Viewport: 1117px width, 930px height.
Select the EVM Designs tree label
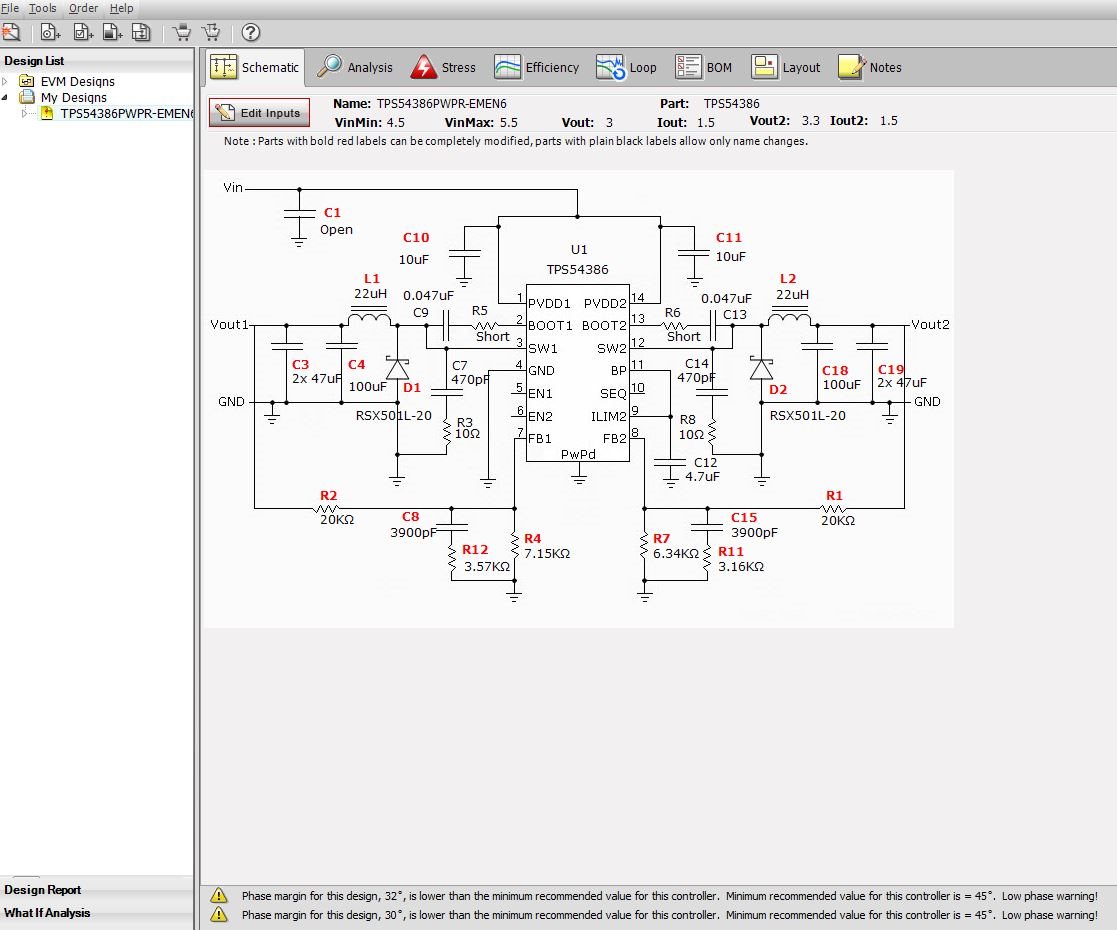point(78,81)
